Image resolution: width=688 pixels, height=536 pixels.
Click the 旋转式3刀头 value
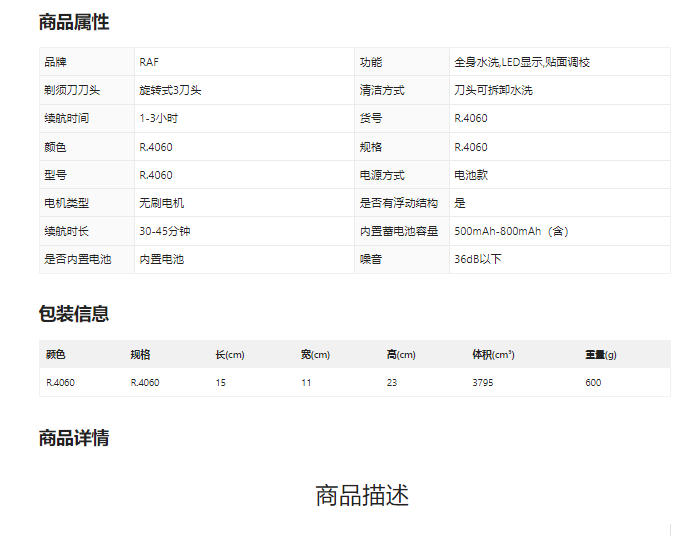click(170, 90)
